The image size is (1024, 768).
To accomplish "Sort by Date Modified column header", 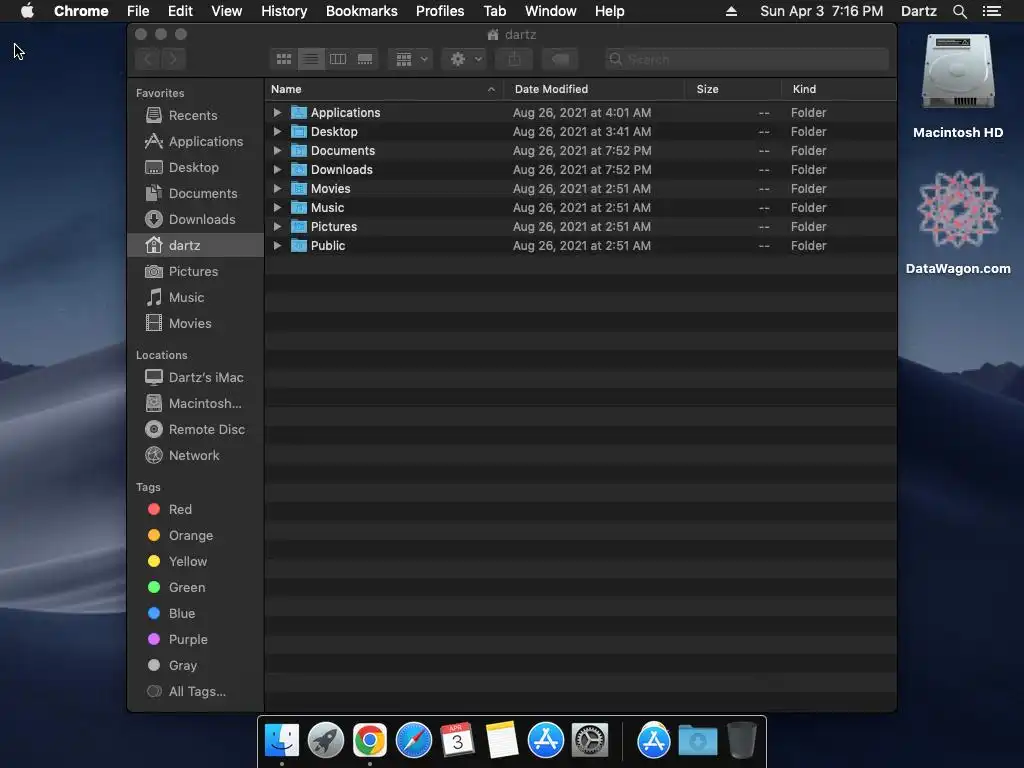I will 594,89.
